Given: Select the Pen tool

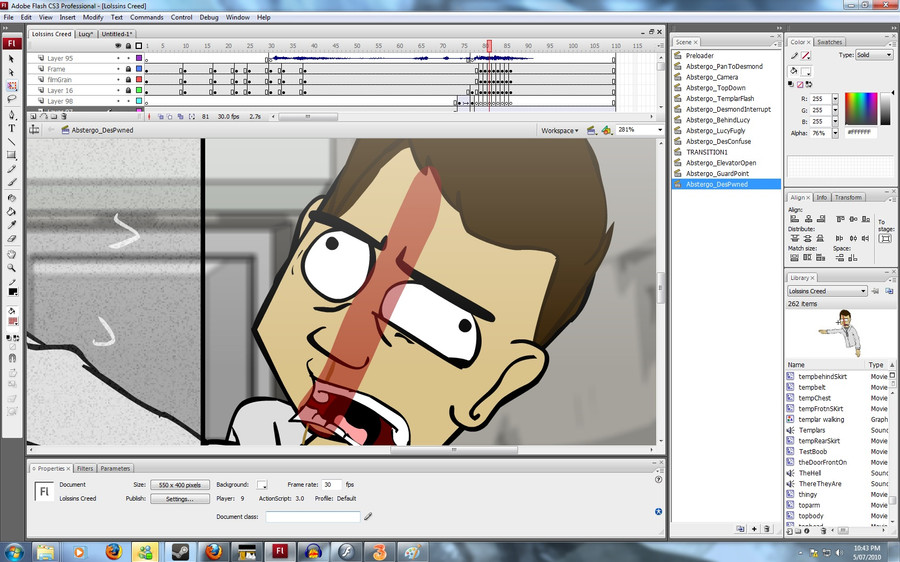Looking at the screenshot, I should pos(11,115).
